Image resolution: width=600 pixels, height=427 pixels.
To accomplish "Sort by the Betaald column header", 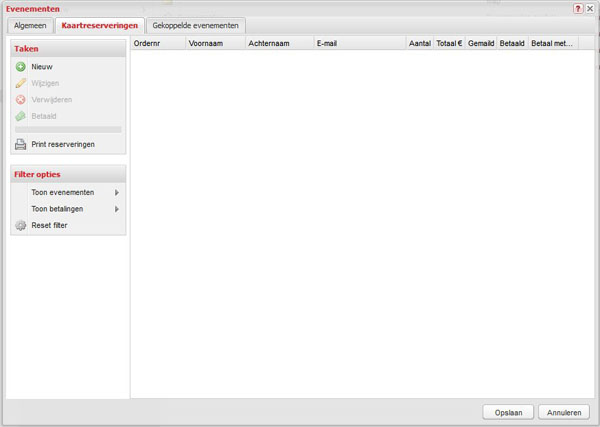I will click(x=512, y=43).
